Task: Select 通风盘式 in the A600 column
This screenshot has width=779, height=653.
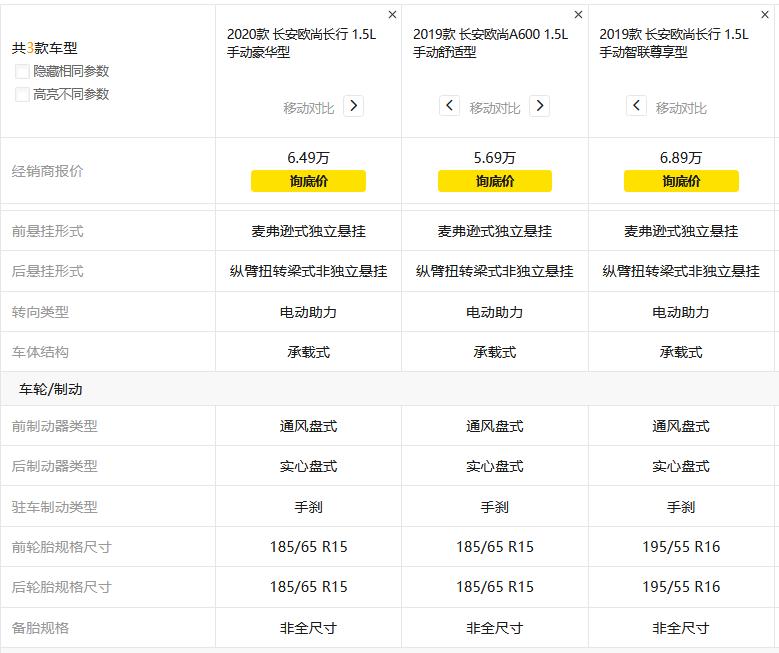Action: 495,426
